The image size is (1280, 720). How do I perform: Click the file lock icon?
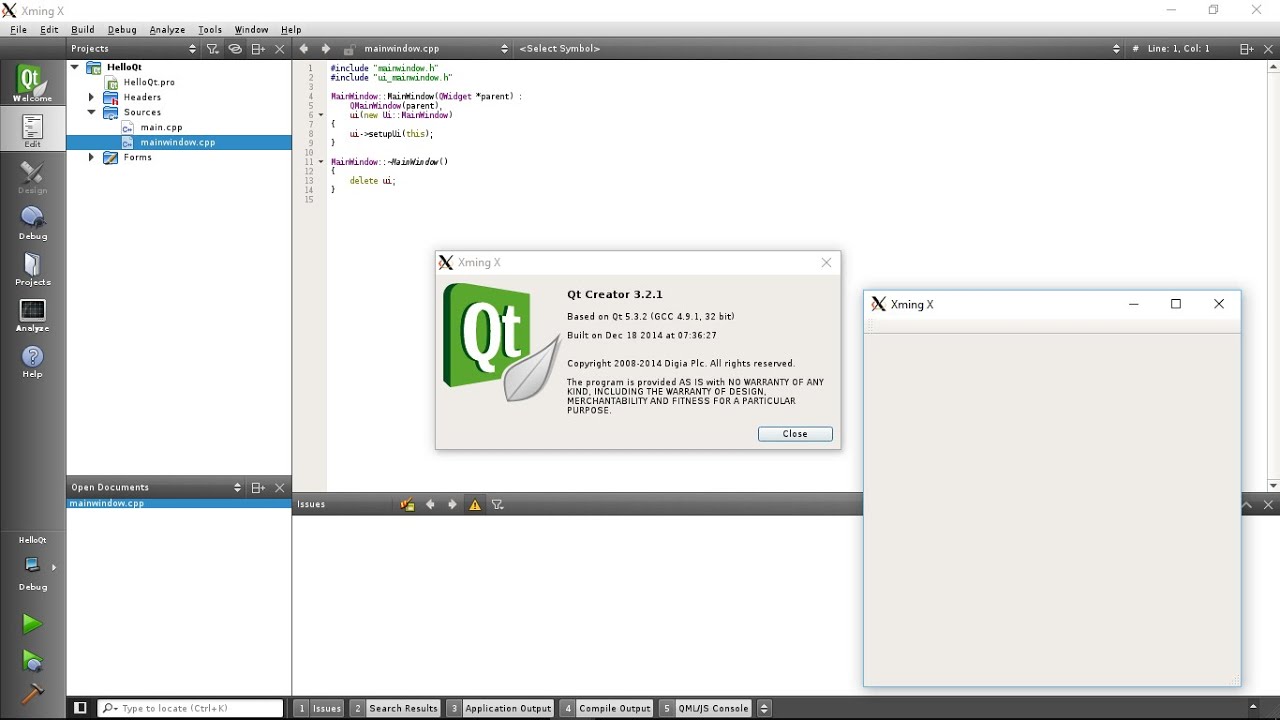coord(349,48)
